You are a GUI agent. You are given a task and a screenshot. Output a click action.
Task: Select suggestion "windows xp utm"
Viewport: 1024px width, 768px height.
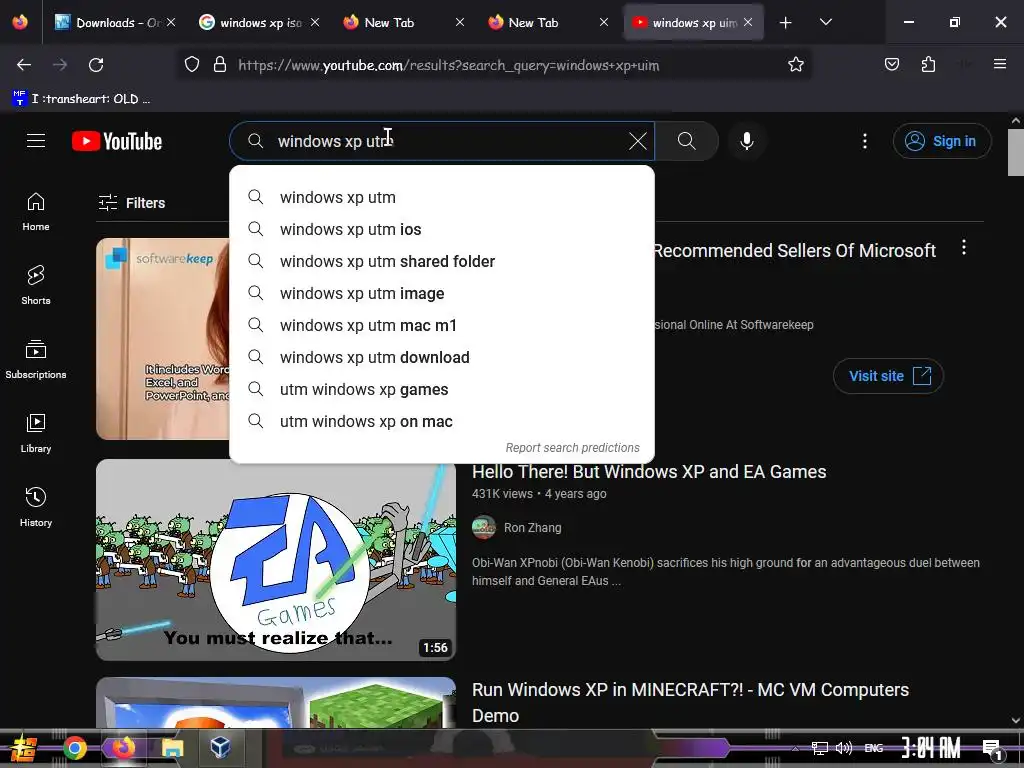click(x=442, y=197)
